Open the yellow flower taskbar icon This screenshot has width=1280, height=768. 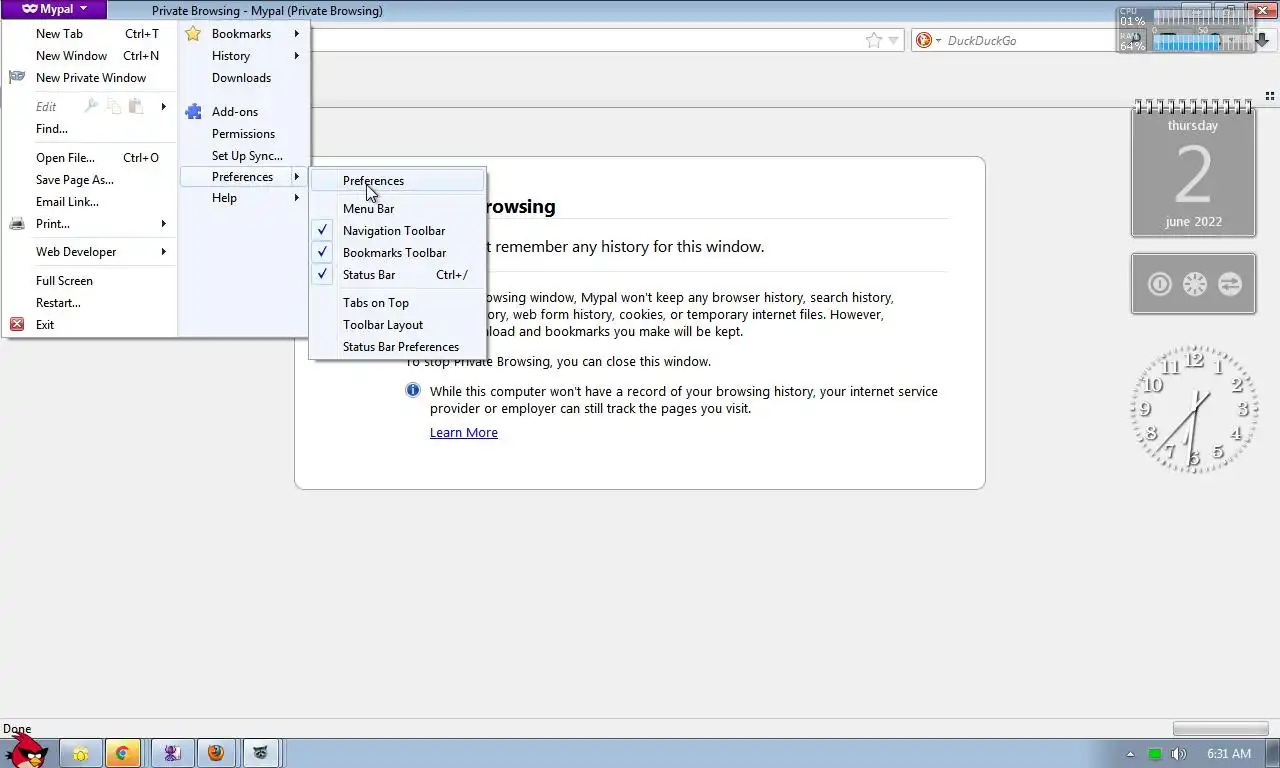pos(80,753)
